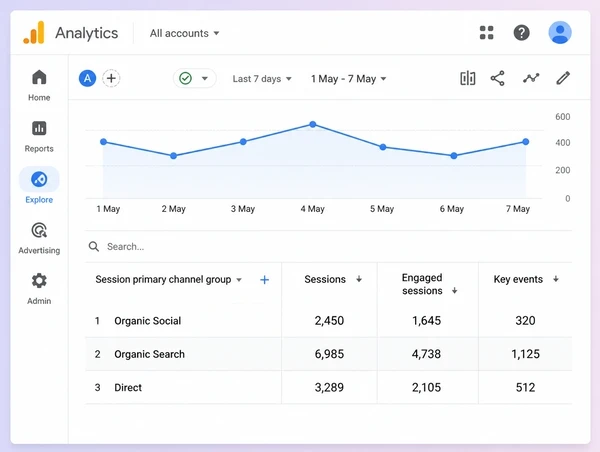Open the 1 May - 7 May date picker
This screenshot has width=600, height=452.
pyautogui.click(x=348, y=79)
